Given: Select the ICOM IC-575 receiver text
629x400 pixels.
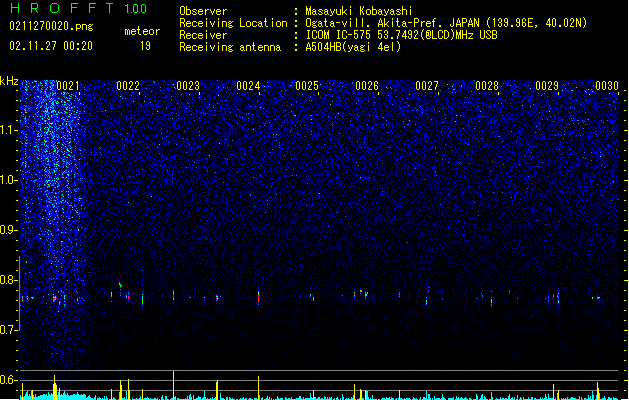Looking at the screenshot, I should click(x=401, y=35).
